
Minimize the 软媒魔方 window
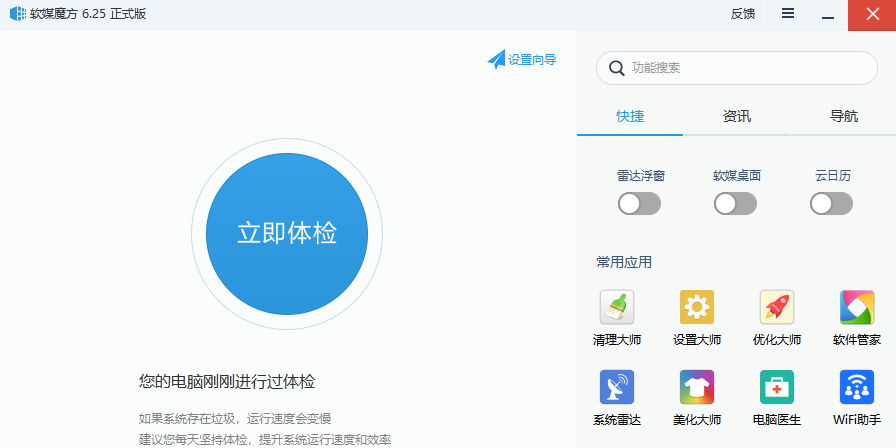pos(827,15)
